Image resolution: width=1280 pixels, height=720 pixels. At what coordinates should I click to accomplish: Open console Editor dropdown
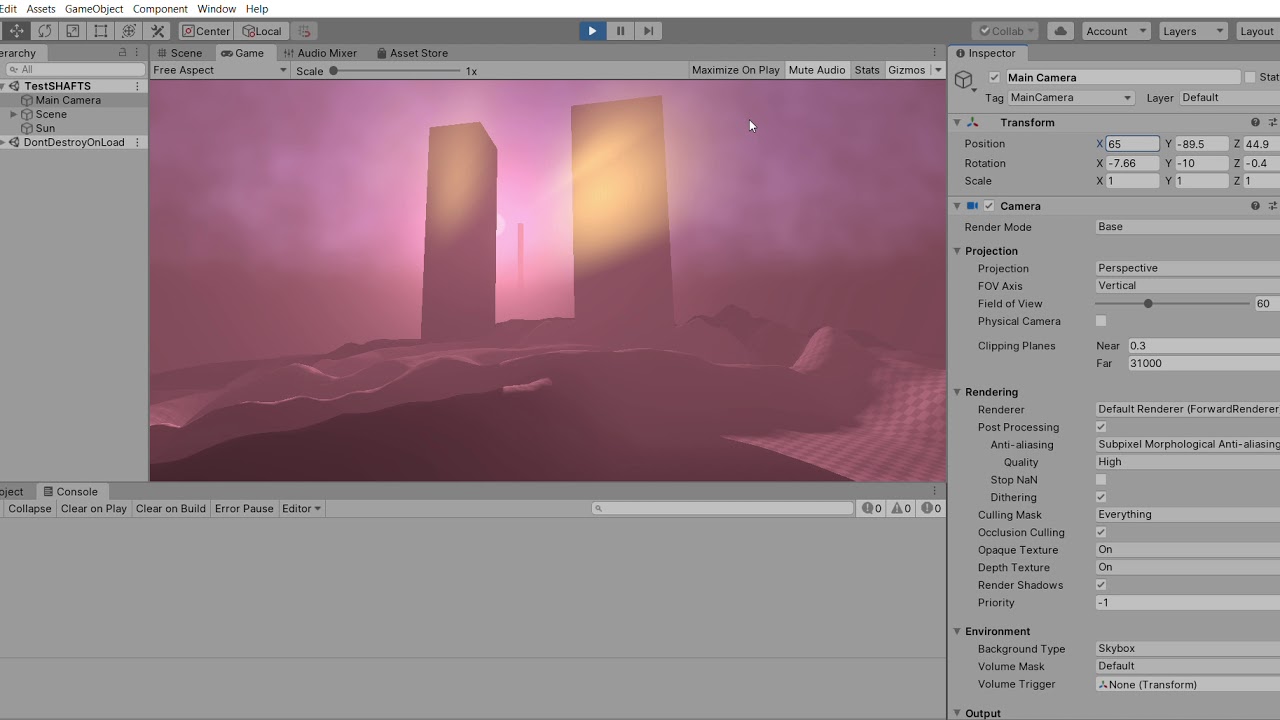(x=301, y=508)
